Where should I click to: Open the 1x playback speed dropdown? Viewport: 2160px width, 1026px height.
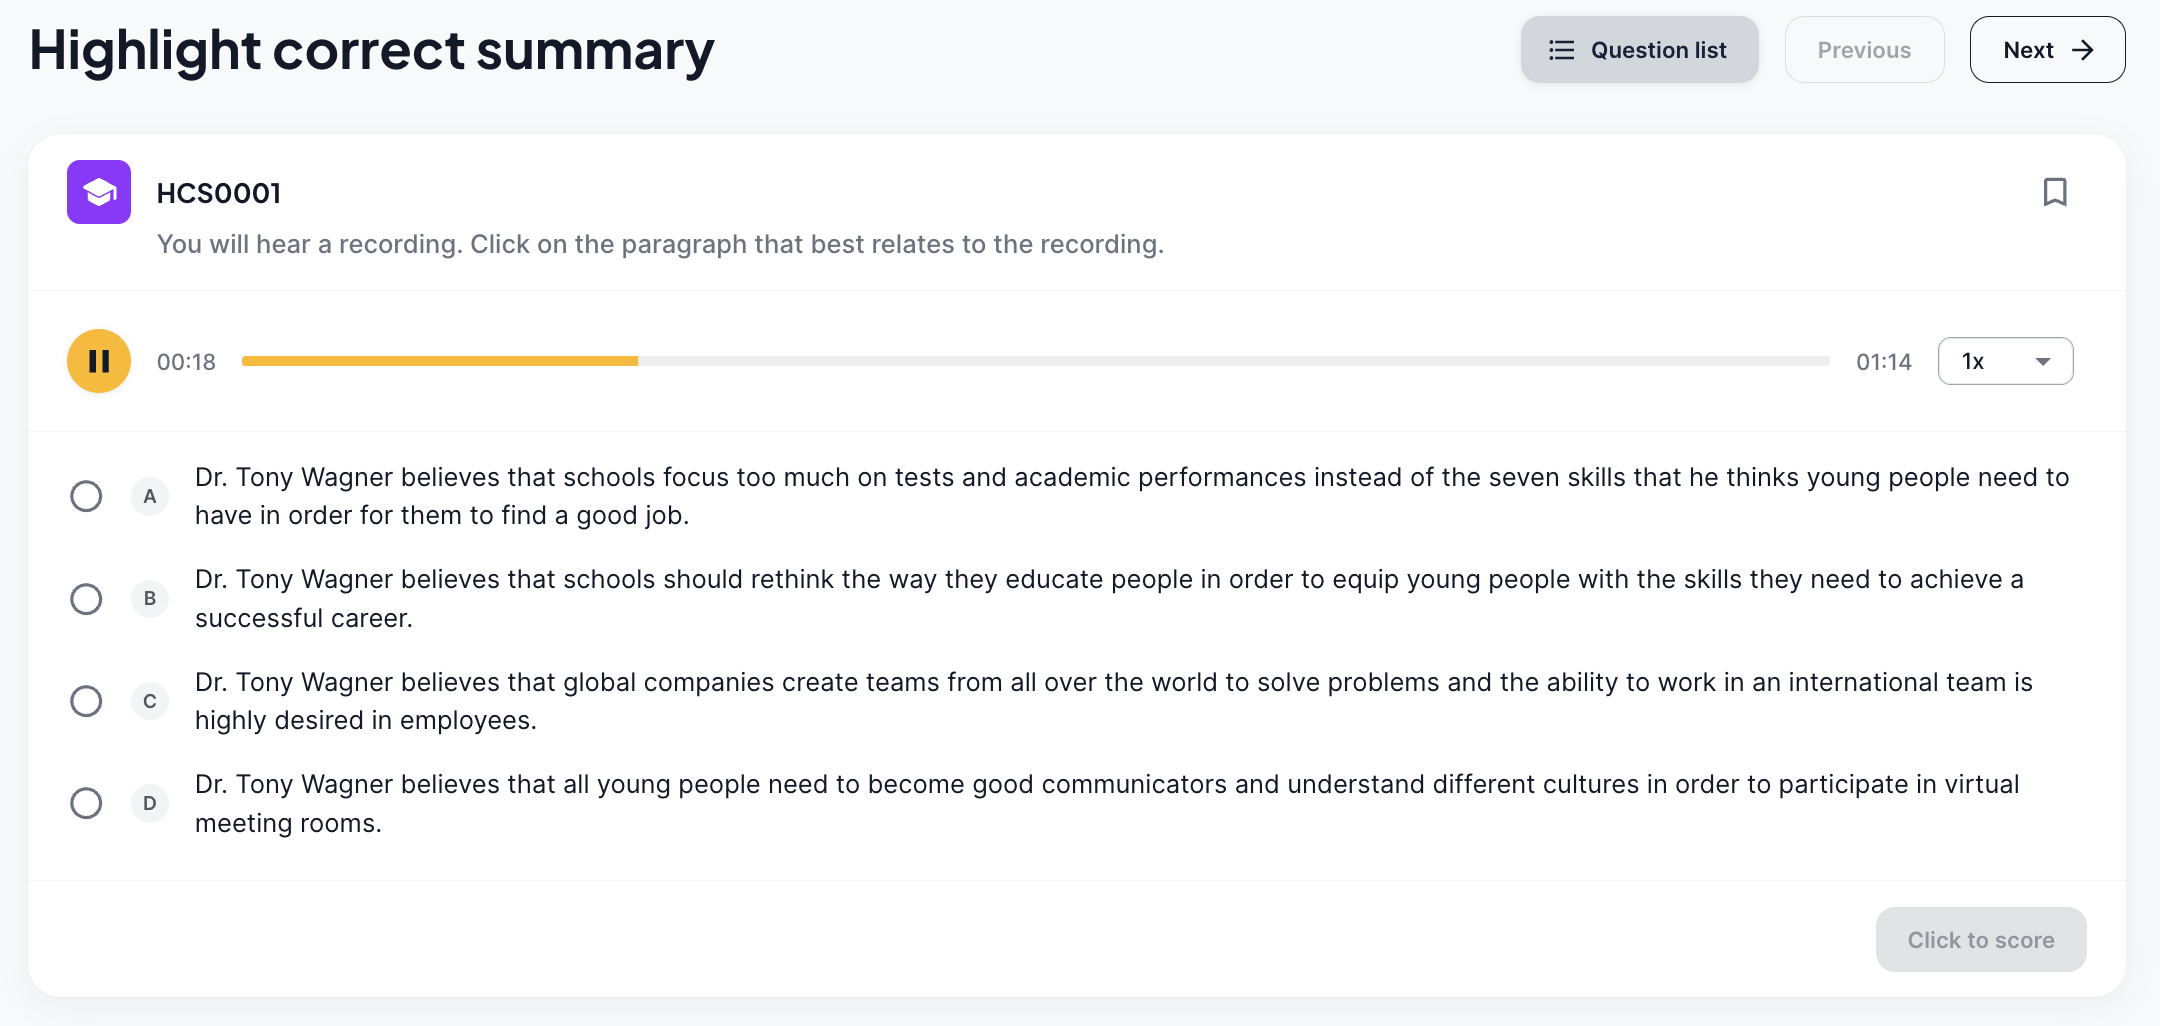2005,361
